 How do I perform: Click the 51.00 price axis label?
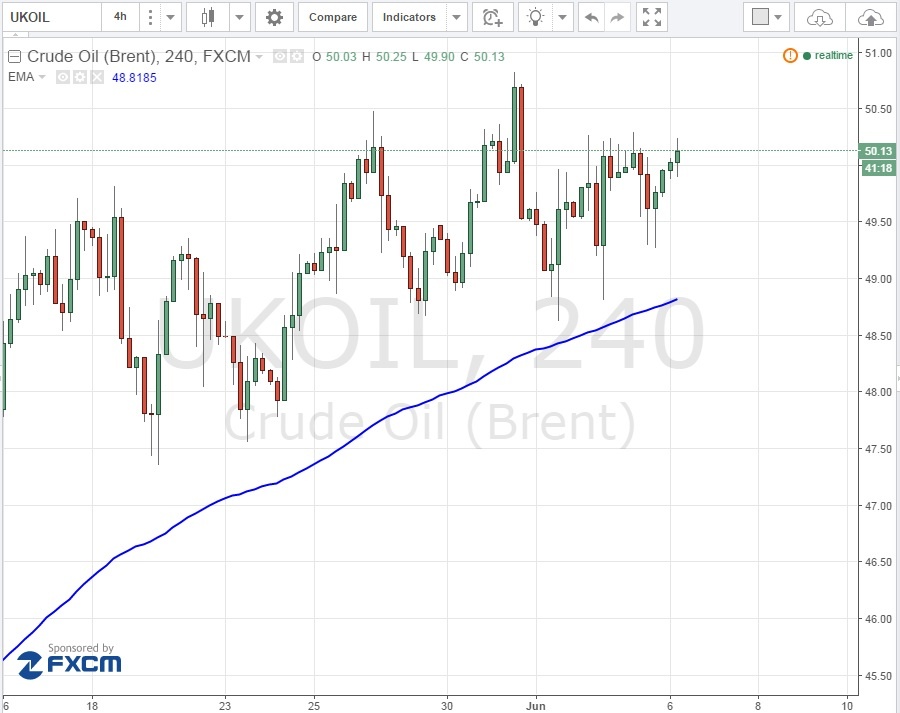(x=879, y=53)
